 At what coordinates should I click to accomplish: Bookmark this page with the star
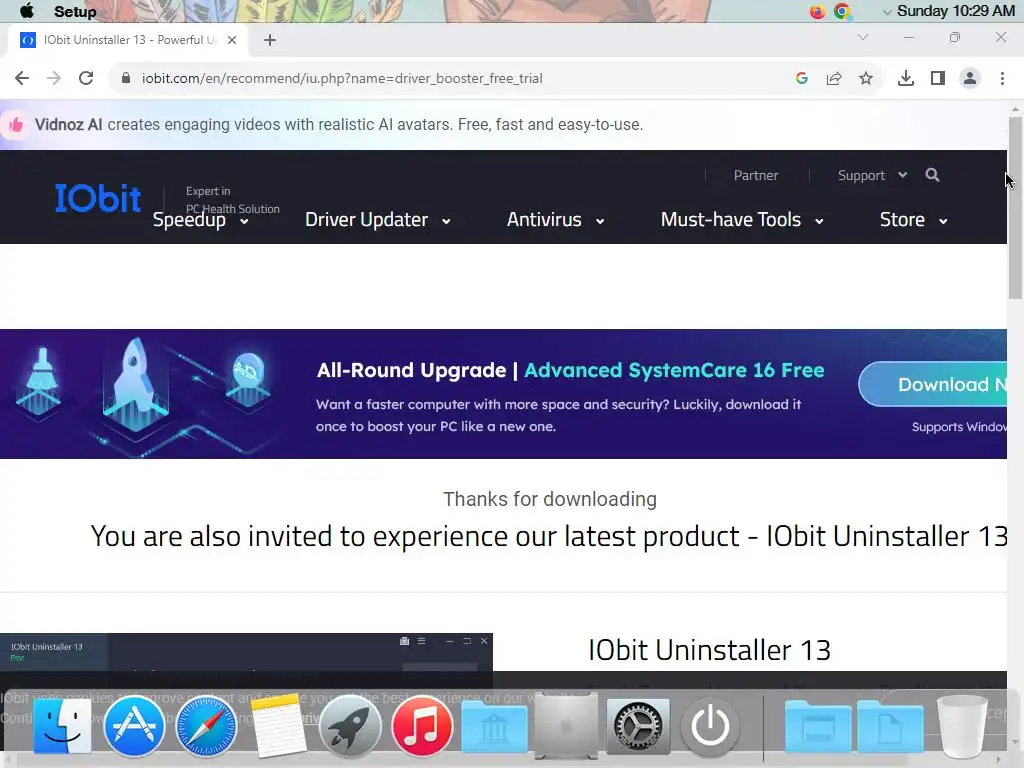point(866,78)
